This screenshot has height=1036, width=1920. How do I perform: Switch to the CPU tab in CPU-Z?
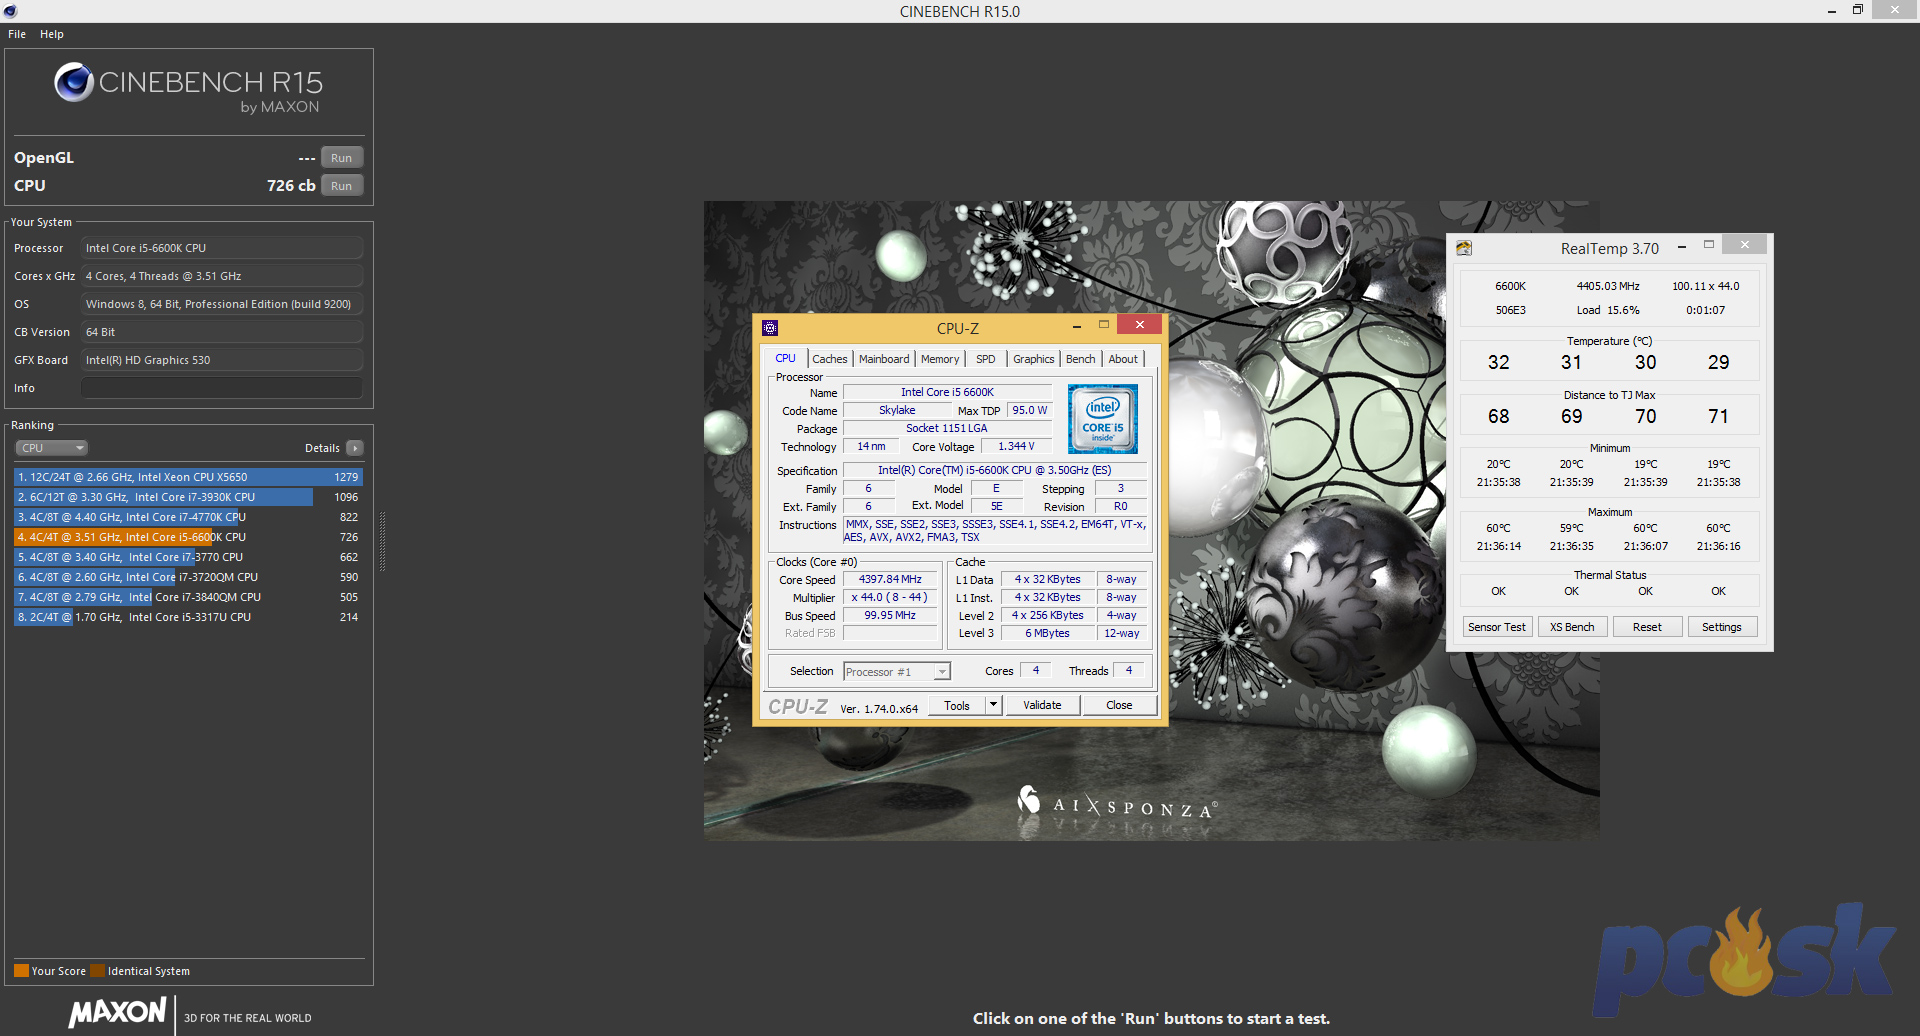(x=786, y=359)
